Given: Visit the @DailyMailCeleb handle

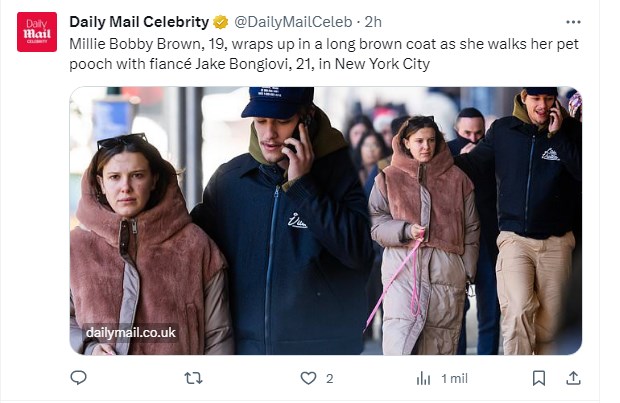Looking at the screenshot, I should click(293, 22).
